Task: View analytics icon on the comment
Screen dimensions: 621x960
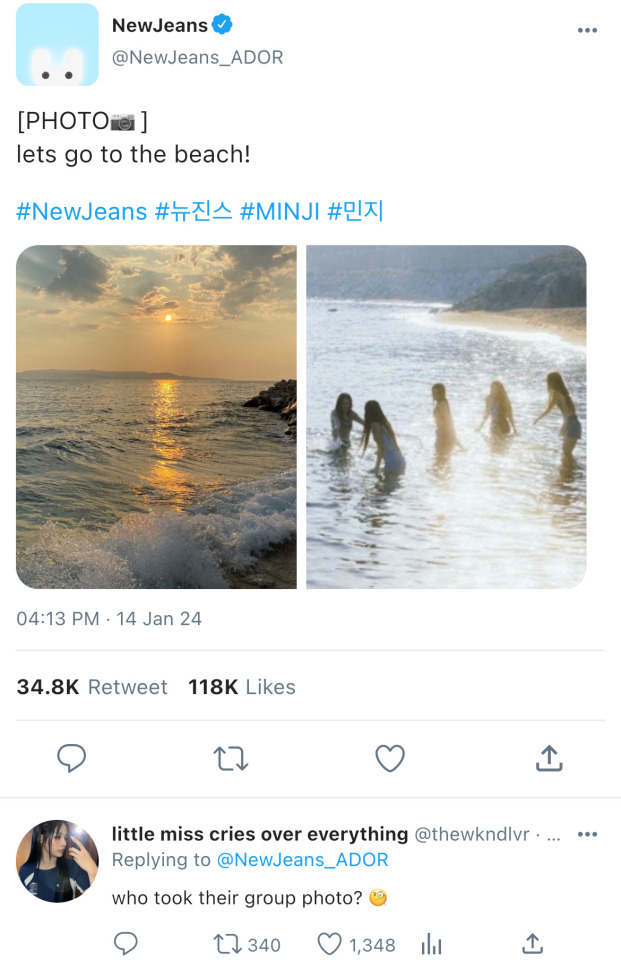Action: [x=432, y=944]
